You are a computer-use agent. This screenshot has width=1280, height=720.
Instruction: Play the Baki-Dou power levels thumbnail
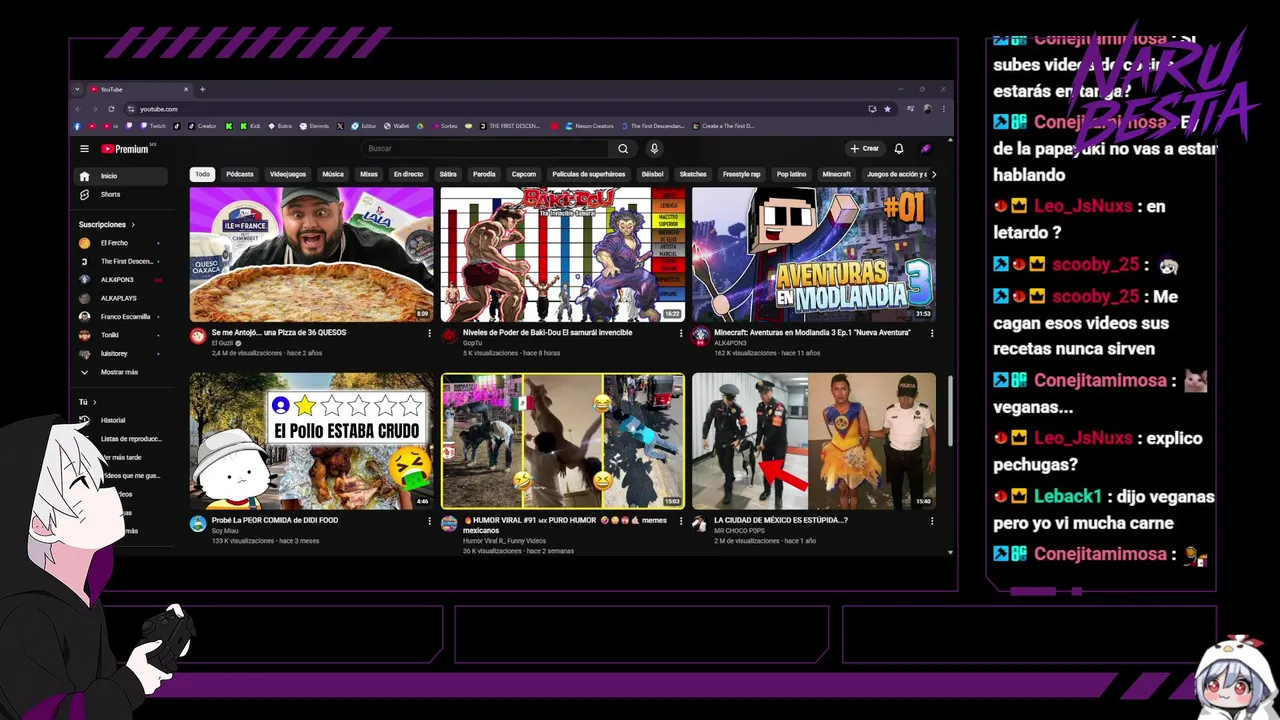tap(563, 254)
